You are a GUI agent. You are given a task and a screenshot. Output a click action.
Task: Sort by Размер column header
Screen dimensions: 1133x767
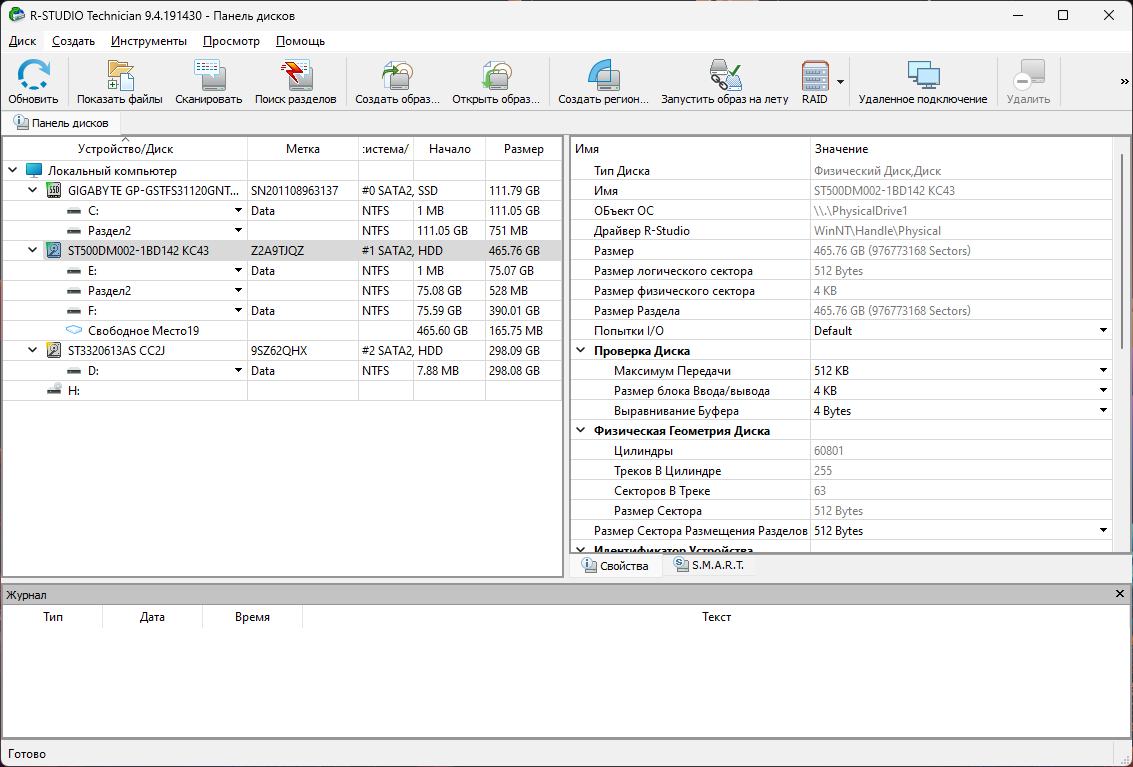pyautogui.click(x=524, y=149)
